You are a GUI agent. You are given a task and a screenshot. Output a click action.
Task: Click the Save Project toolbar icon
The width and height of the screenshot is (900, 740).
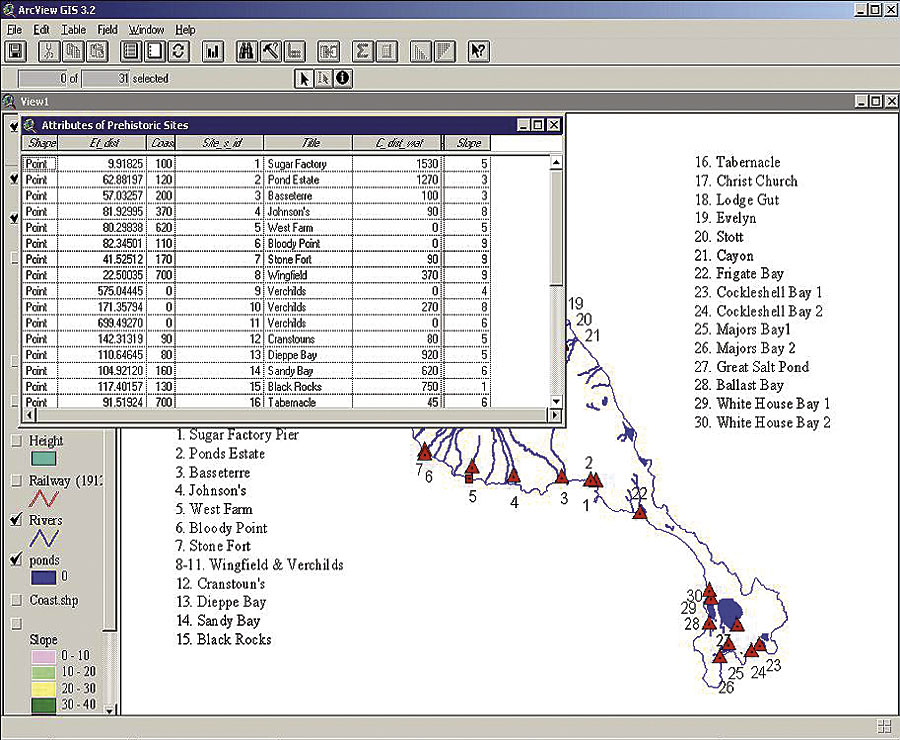pos(15,52)
